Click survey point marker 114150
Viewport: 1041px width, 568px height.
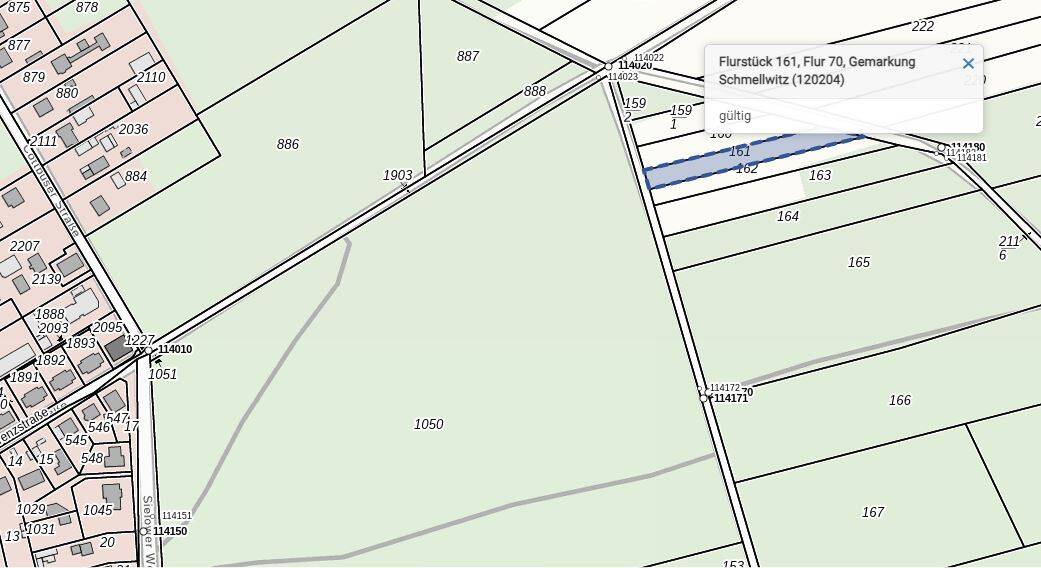coord(146,531)
